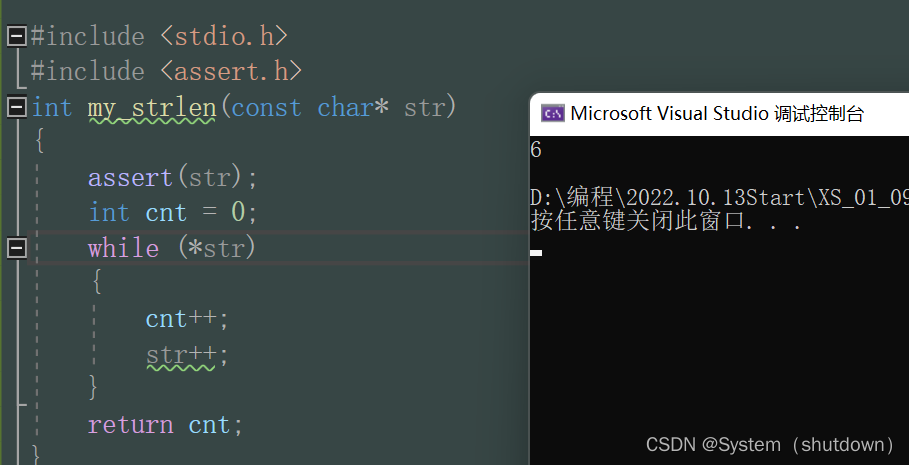
Task: Click the D:\编程 path line in console
Action: (x=718, y=197)
